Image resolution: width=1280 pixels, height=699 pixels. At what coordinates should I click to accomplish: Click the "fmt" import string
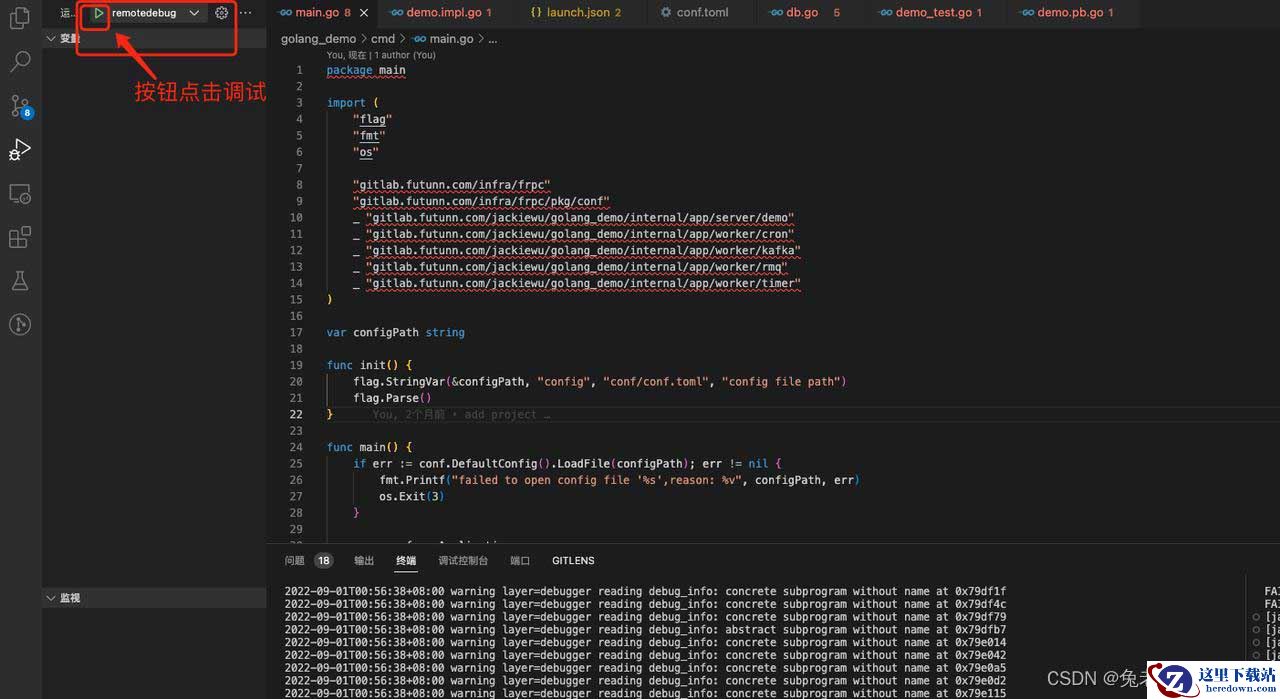[369, 136]
